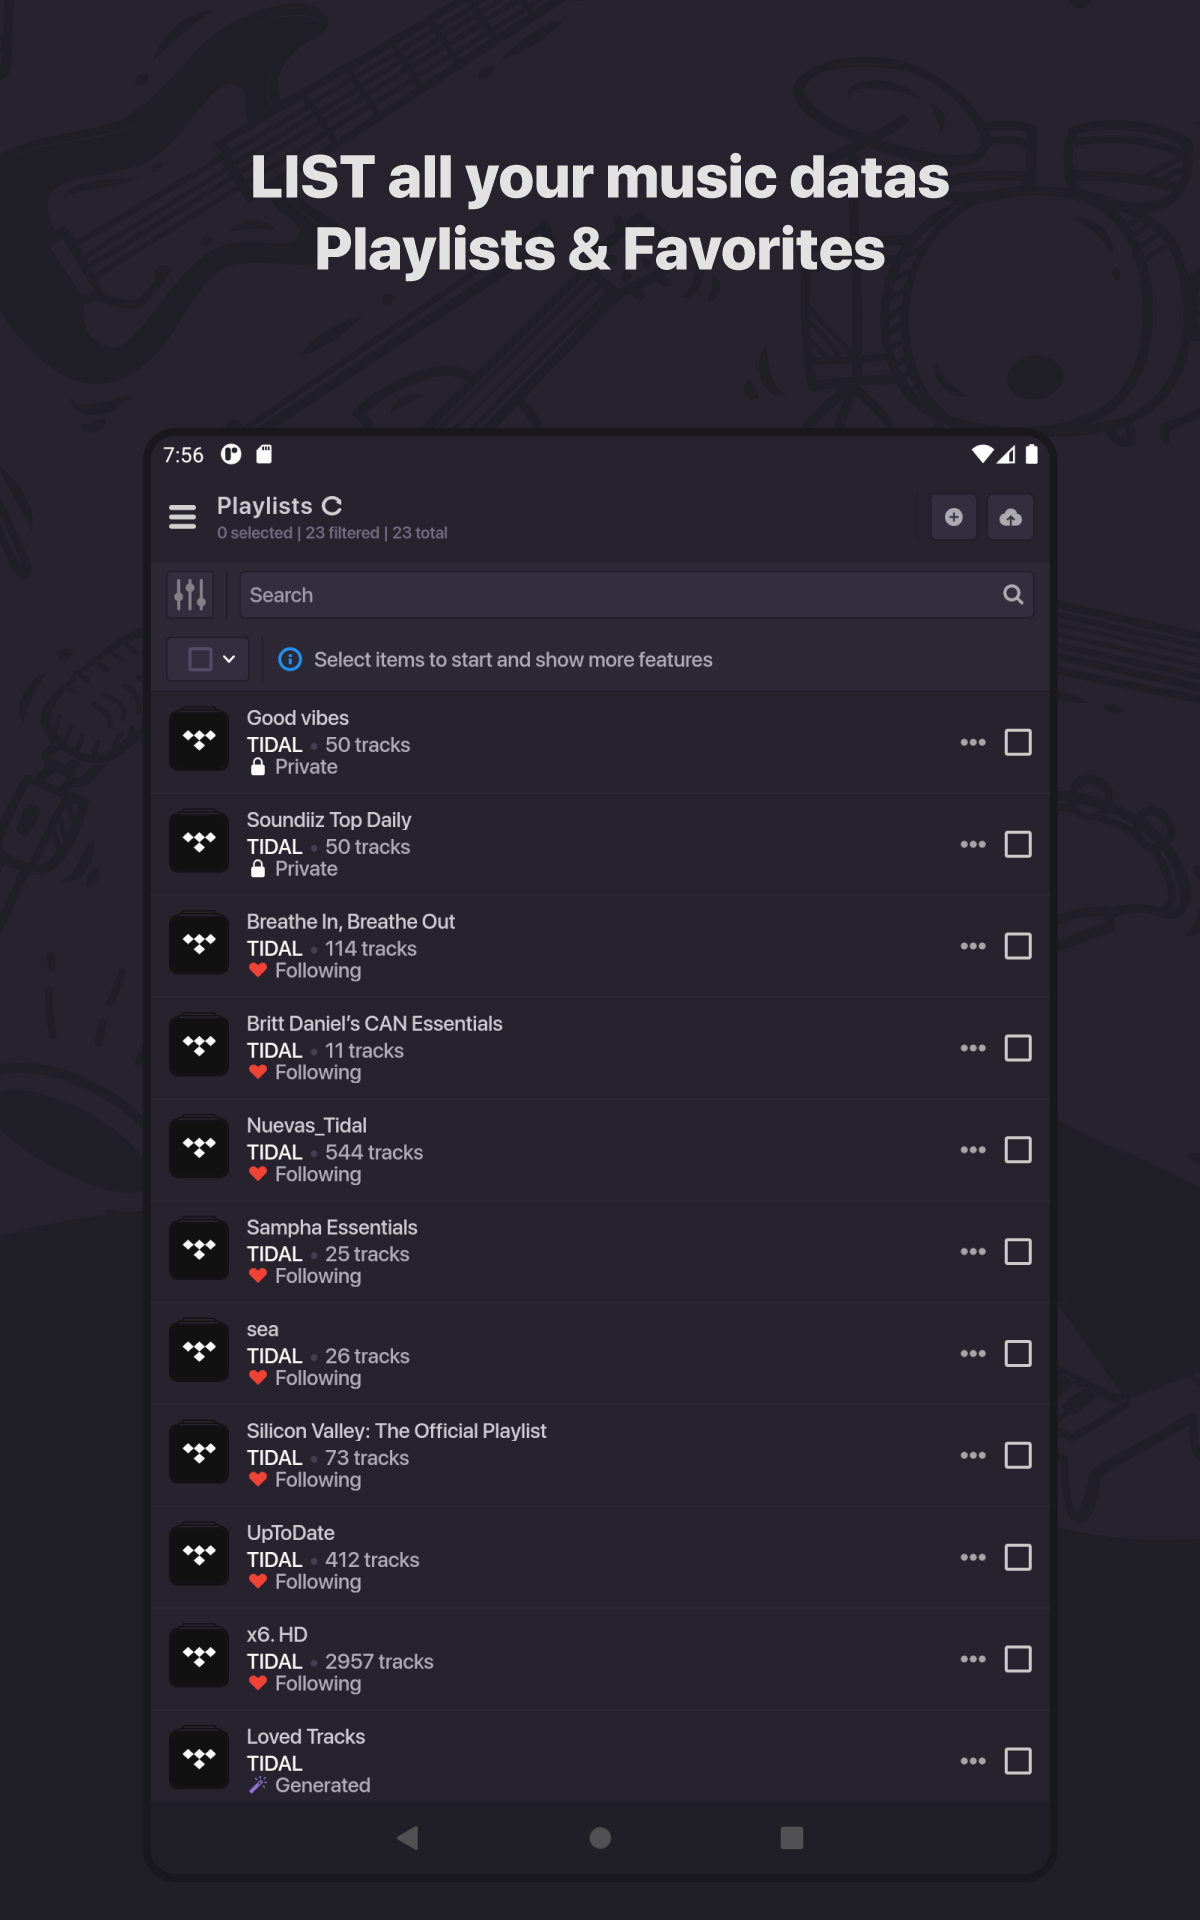This screenshot has height=1920, width=1200.
Task: Select the Nuevas_Tidal playlist checkbox
Action: click(1017, 1150)
